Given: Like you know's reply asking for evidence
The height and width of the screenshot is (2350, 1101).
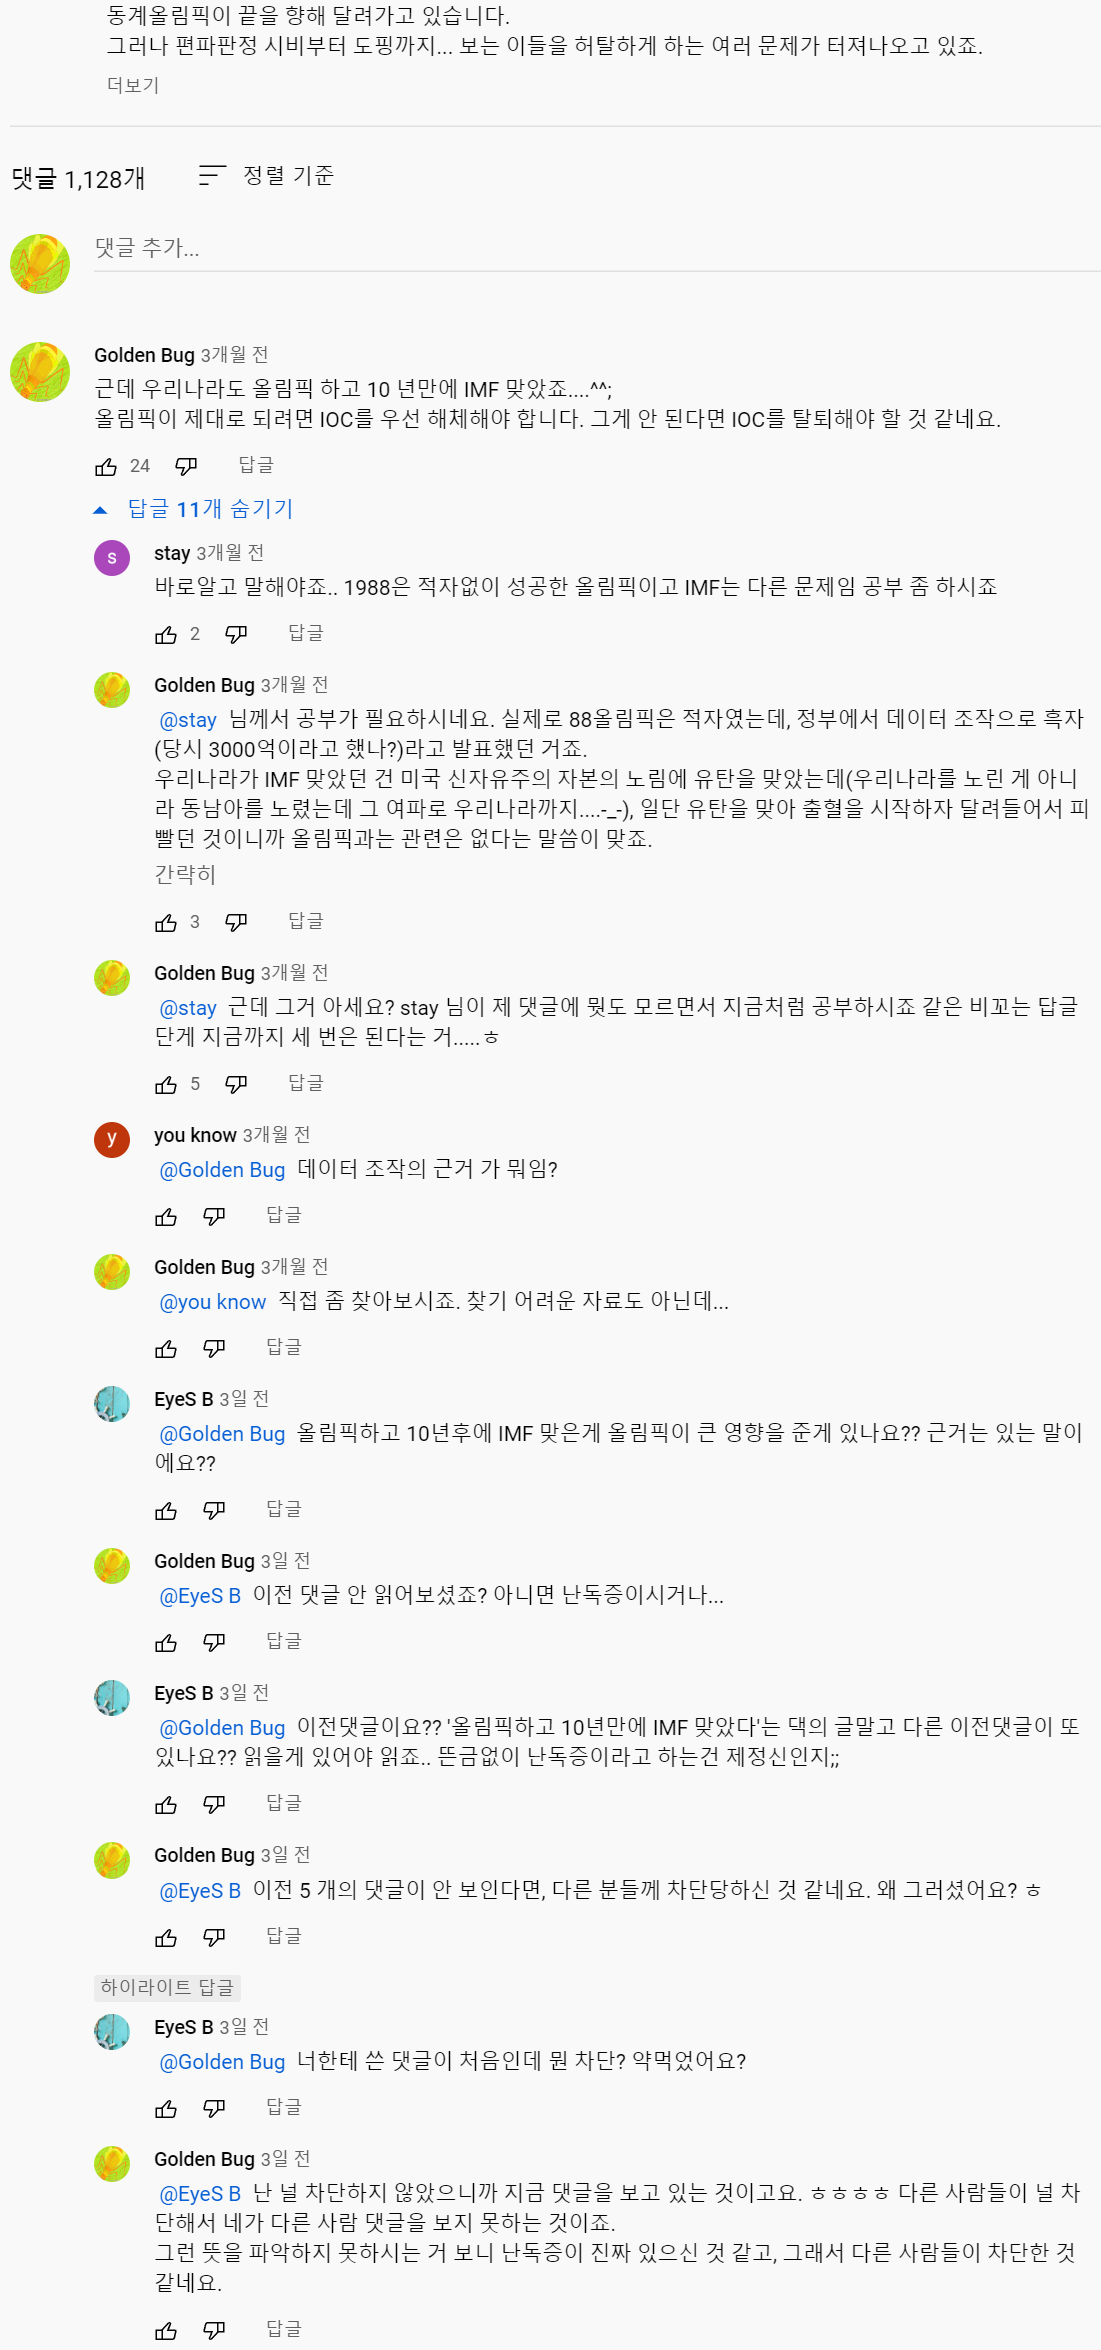Looking at the screenshot, I should (x=166, y=1217).
